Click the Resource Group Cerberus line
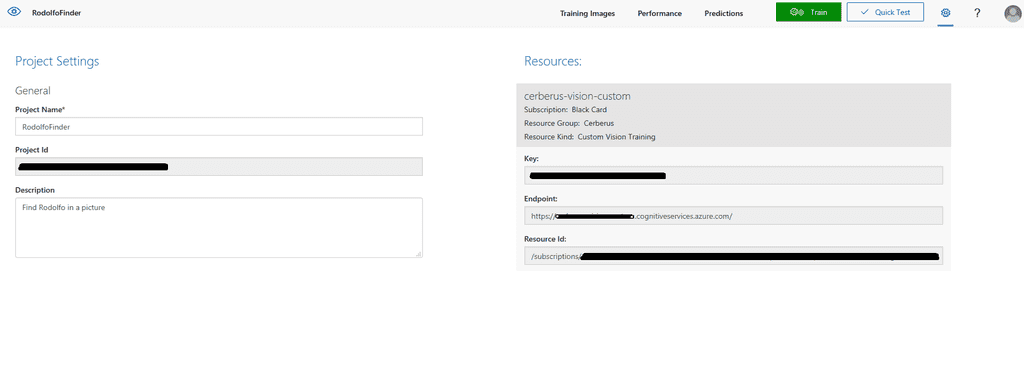The width and height of the screenshot is (1024, 388). 569,123
